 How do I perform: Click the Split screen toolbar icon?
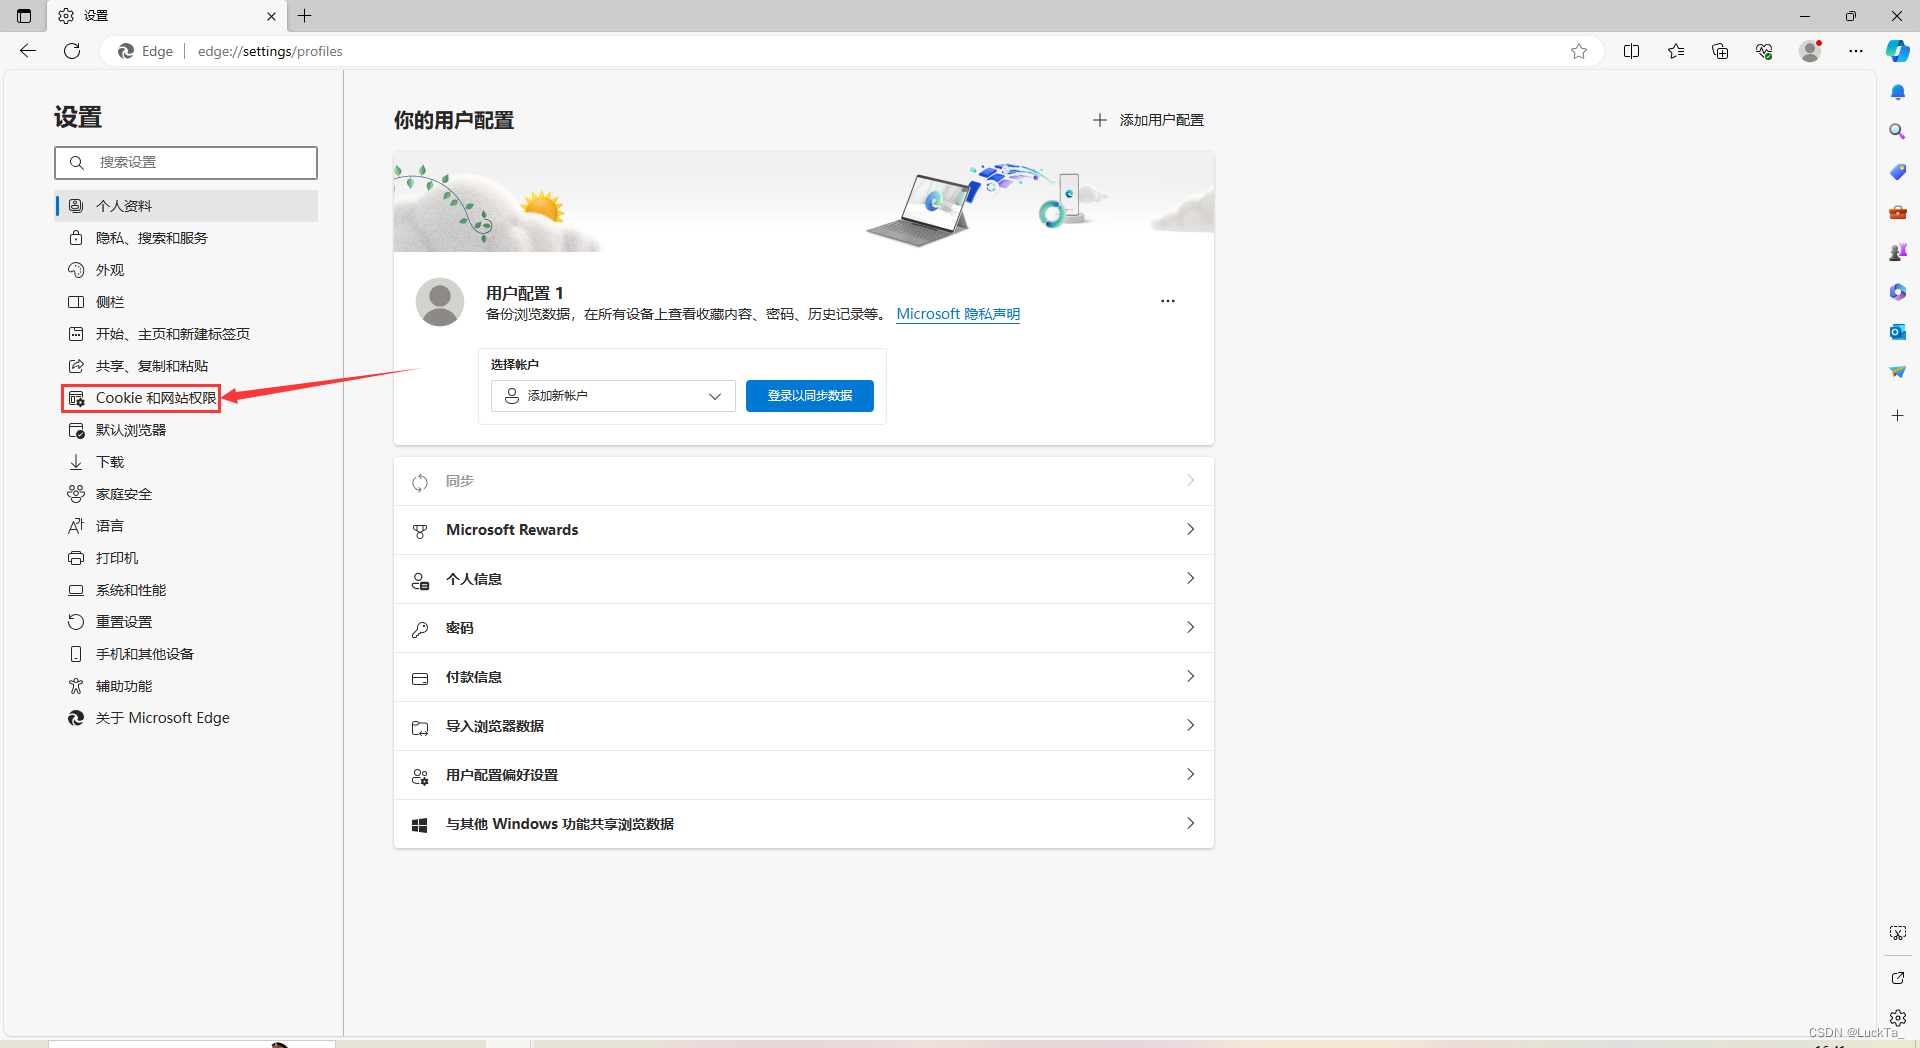tap(1632, 51)
